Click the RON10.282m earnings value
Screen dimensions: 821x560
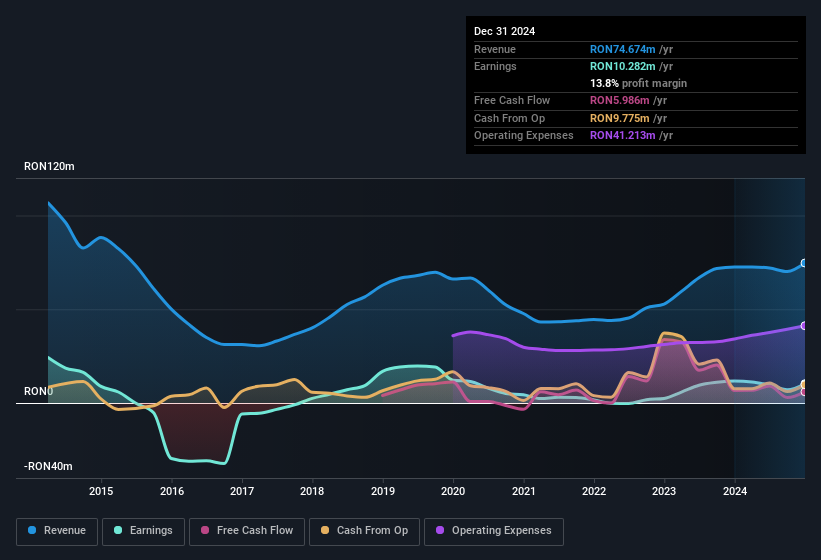[x=623, y=66]
